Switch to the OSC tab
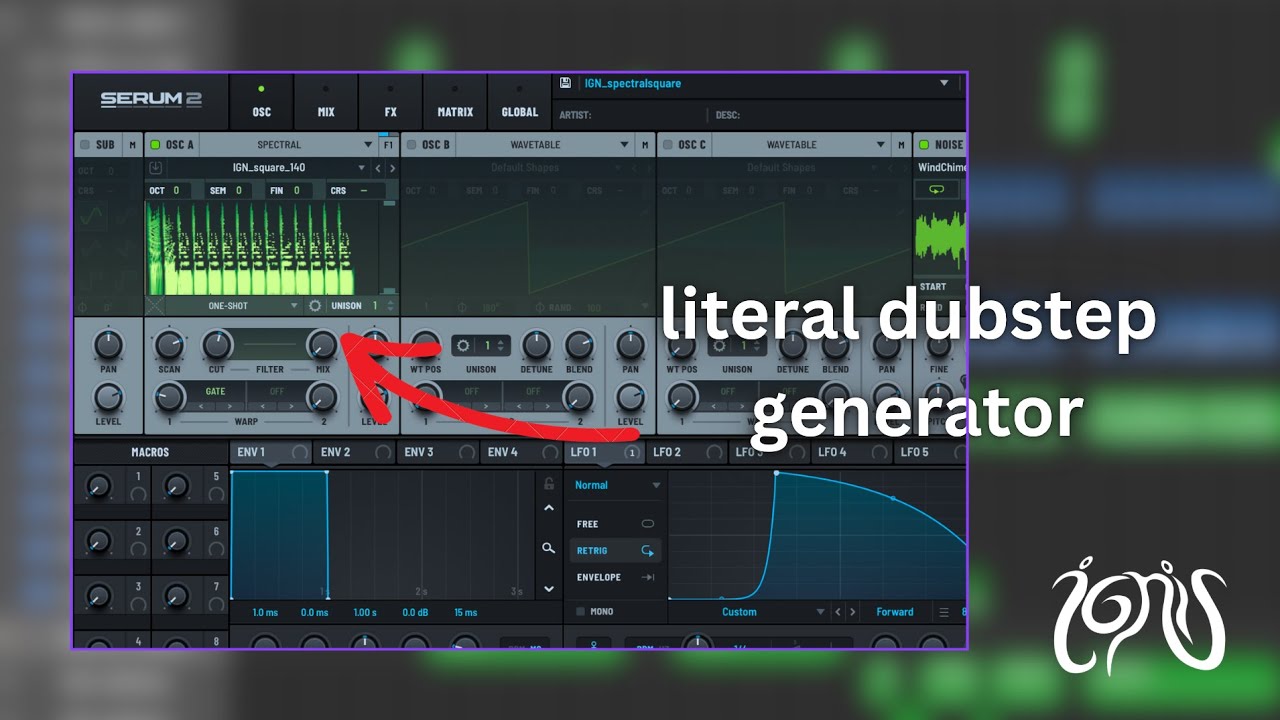Viewport: 1280px width, 720px height. pos(261,101)
